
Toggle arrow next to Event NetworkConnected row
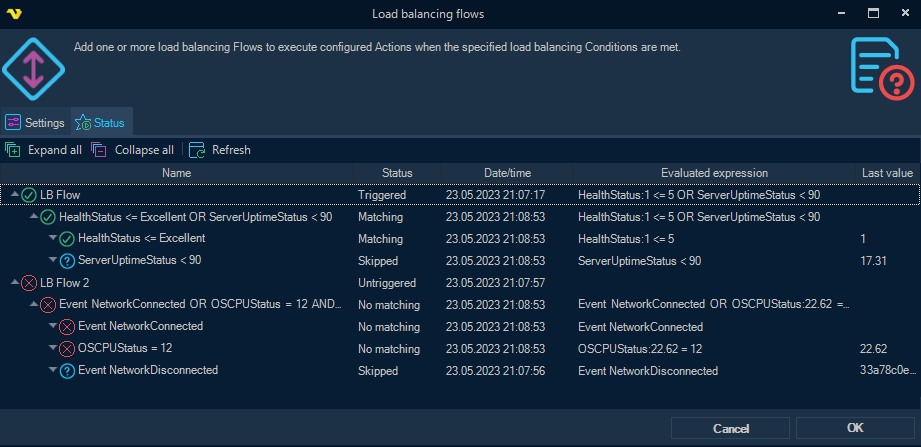click(53, 327)
